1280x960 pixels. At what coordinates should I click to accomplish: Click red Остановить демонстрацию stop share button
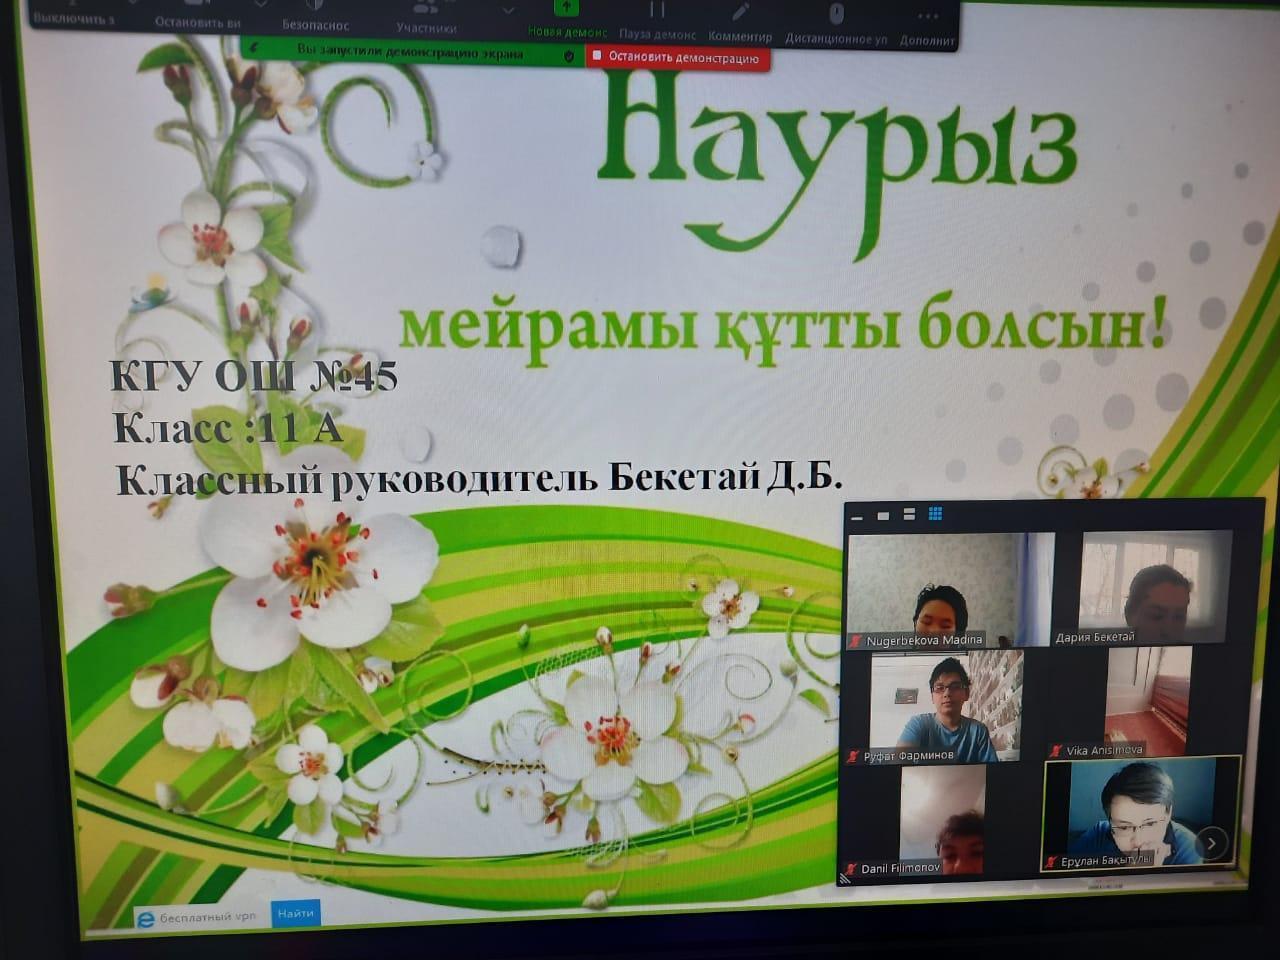pos(677,58)
